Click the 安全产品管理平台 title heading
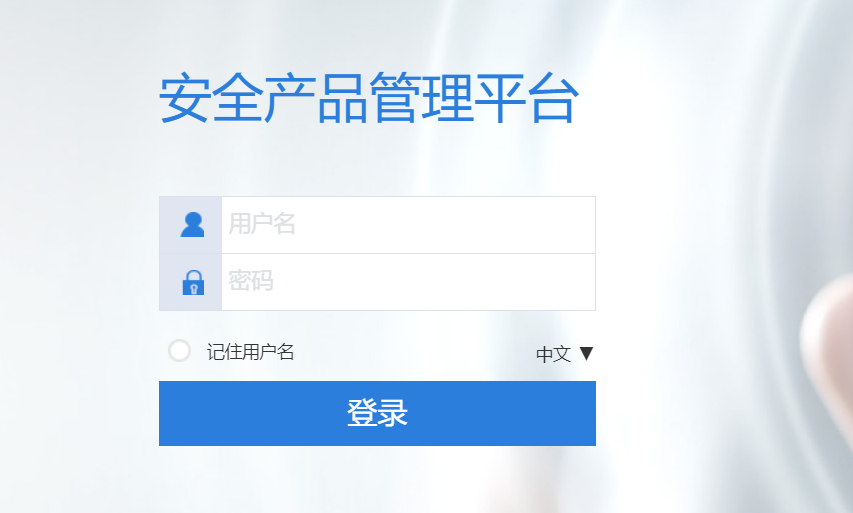This screenshot has width=853, height=513. pos(368,98)
